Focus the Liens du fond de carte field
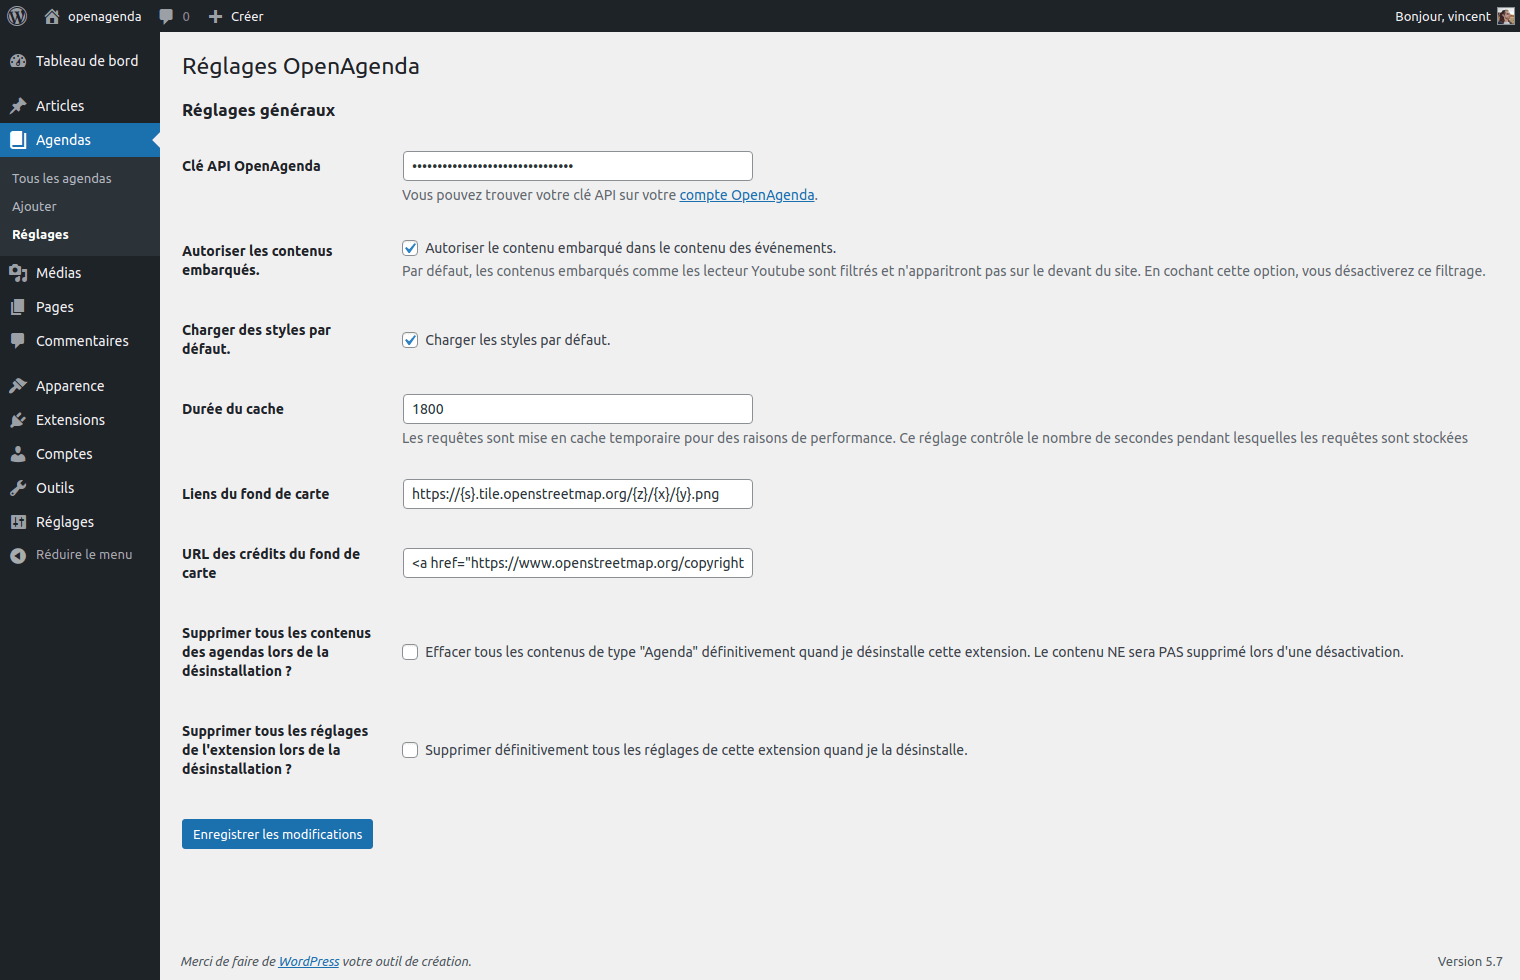 (578, 494)
